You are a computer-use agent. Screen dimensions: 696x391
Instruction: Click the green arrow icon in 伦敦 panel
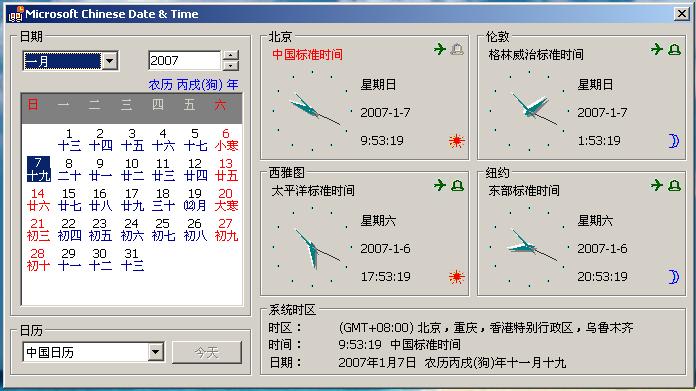pos(657,49)
